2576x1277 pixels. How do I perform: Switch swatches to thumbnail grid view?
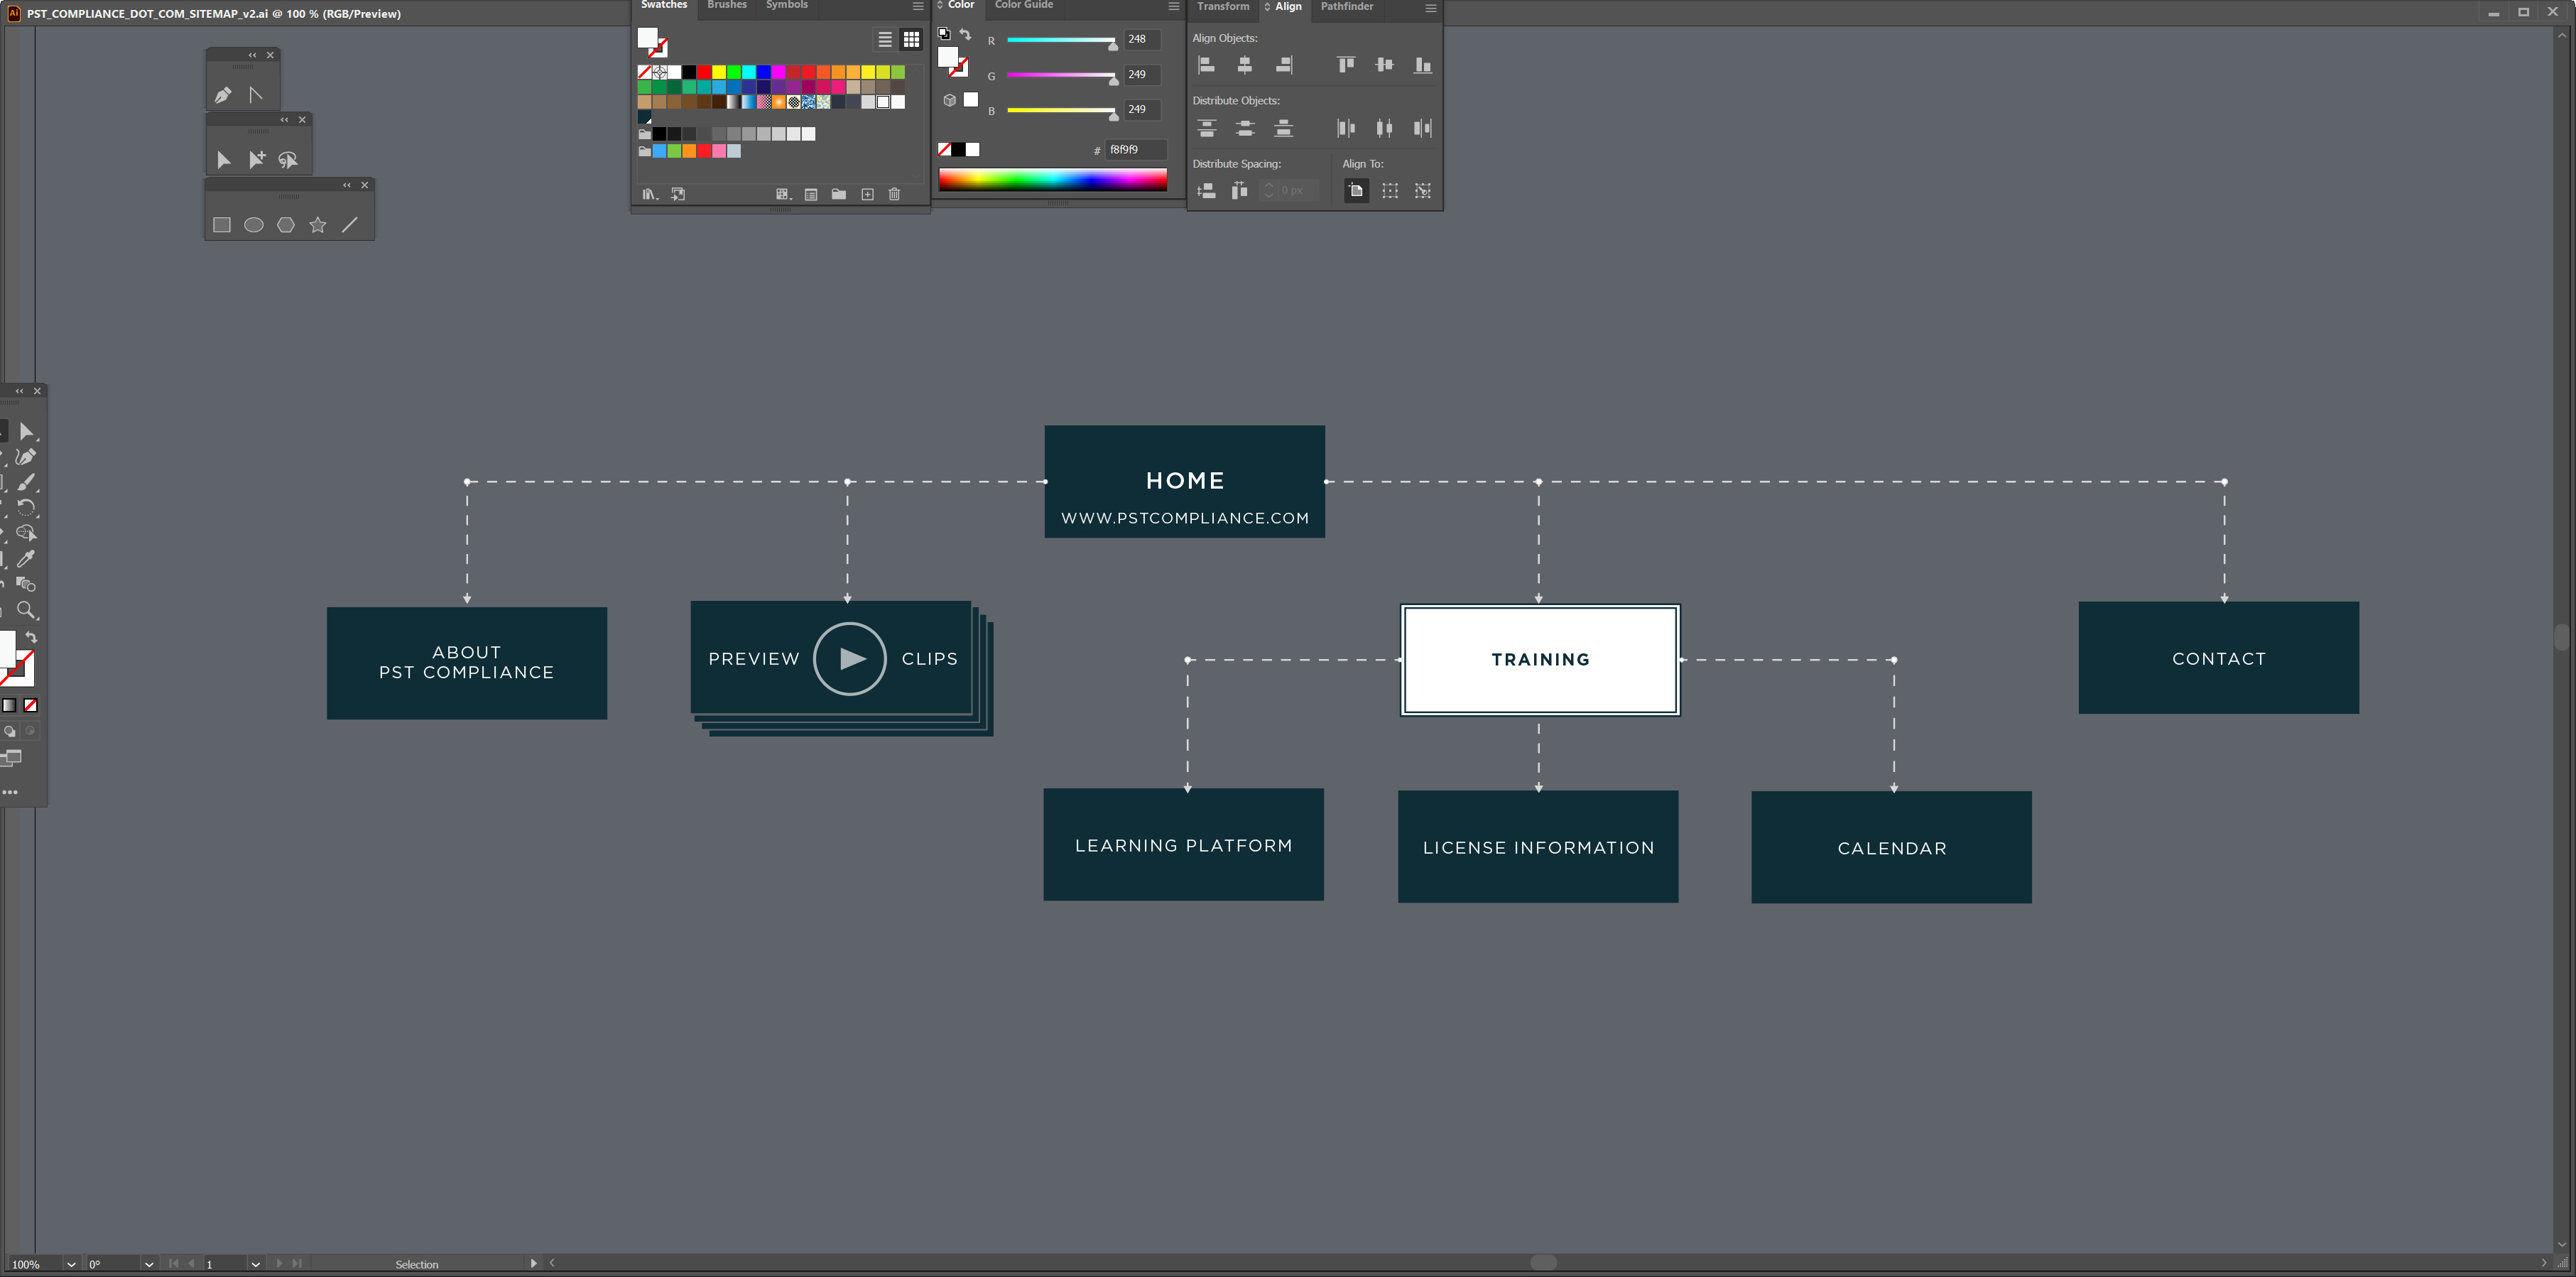point(911,40)
